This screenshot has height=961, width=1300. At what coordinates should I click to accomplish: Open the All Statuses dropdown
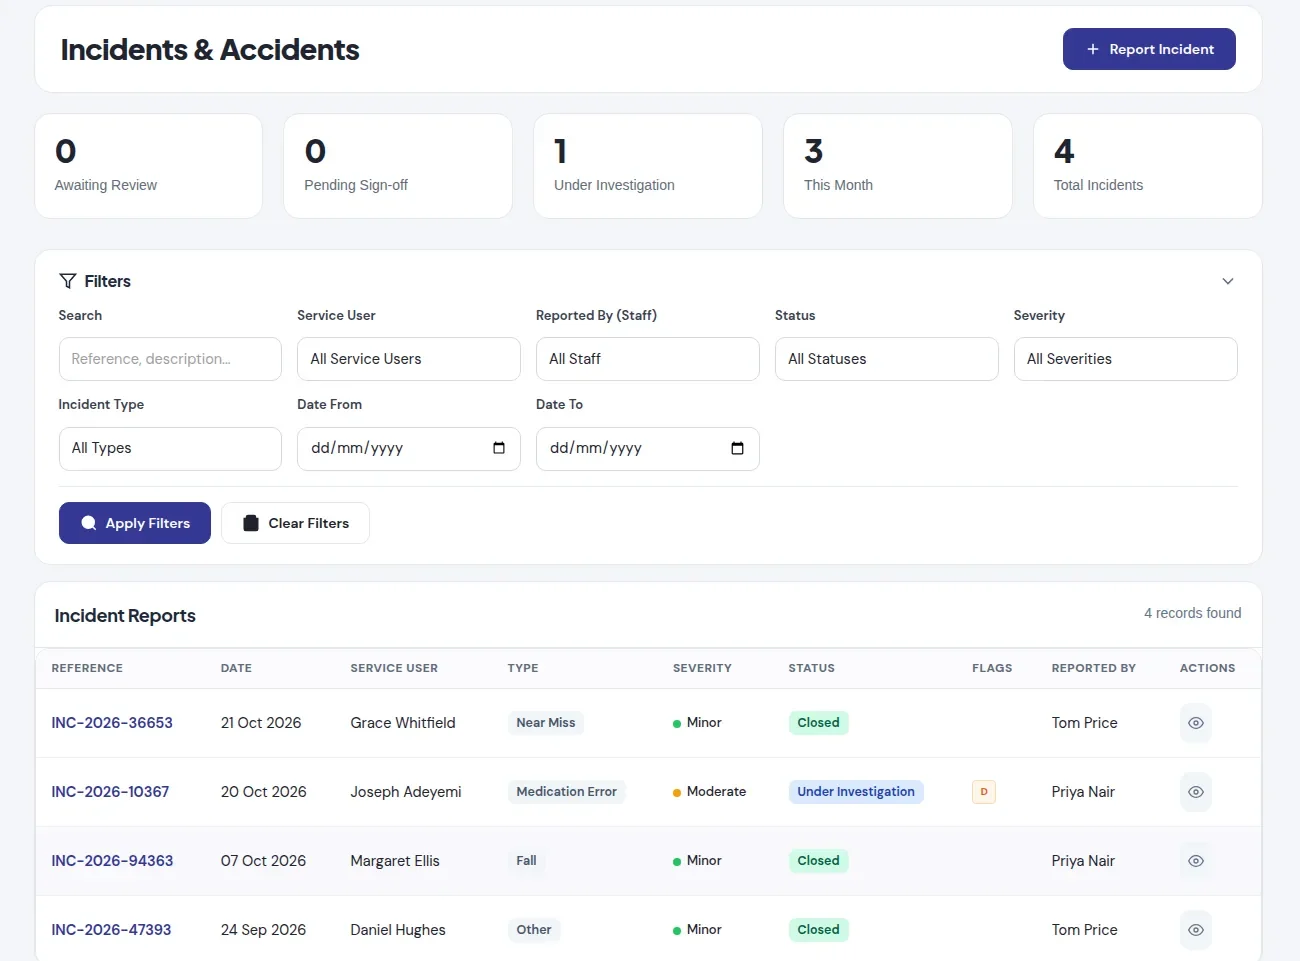(887, 359)
